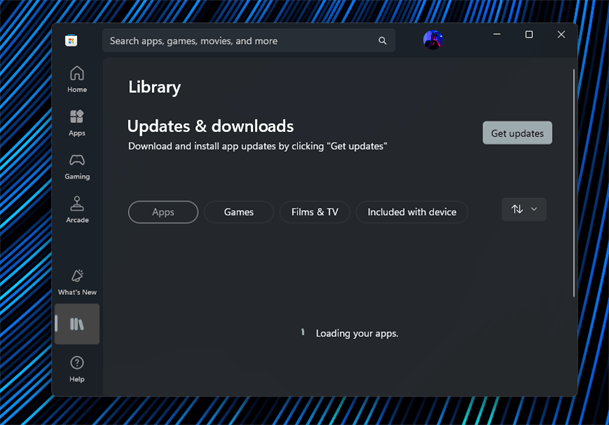Switch to Films & TV filter
Image resolution: width=609 pixels, height=425 pixels.
click(x=315, y=212)
